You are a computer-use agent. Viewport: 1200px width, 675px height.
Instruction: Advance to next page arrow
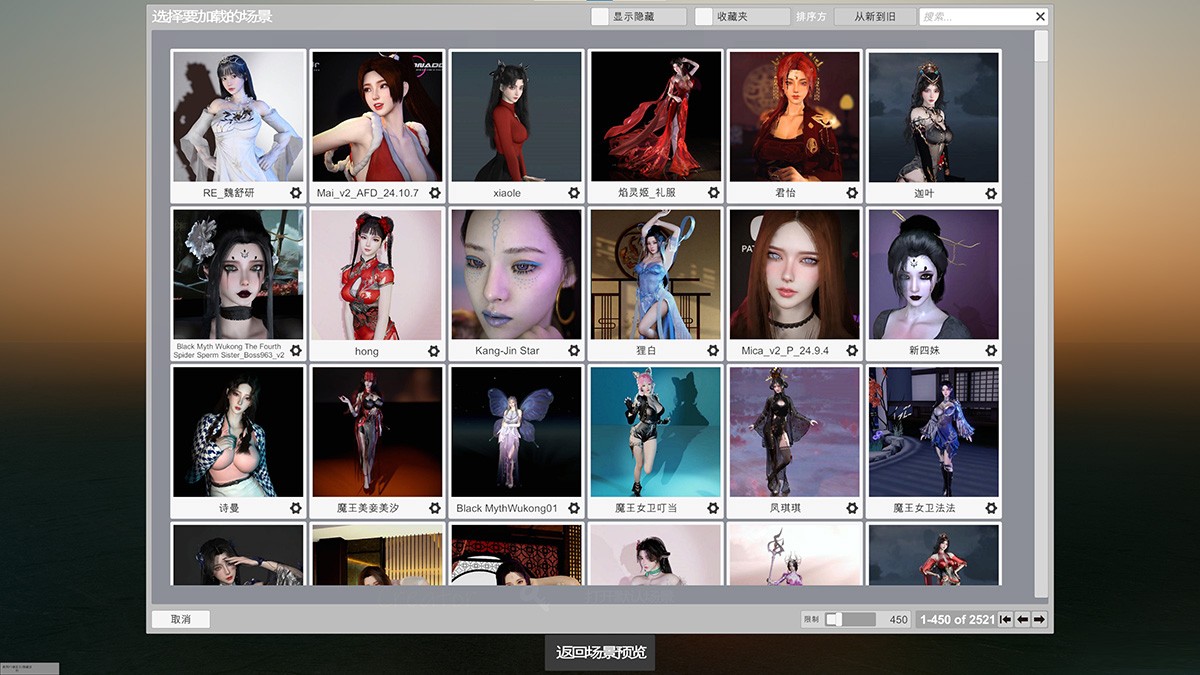pyautogui.click(x=1040, y=620)
